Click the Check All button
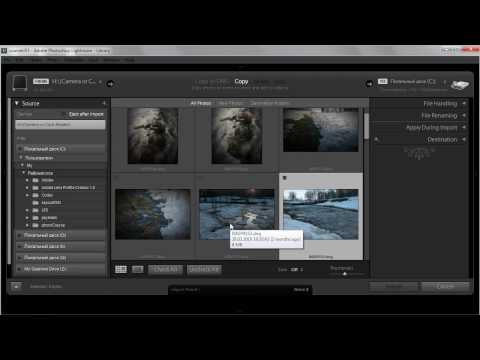This screenshot has height=360, width=480. pyautogui.click(x=165, y=269)
